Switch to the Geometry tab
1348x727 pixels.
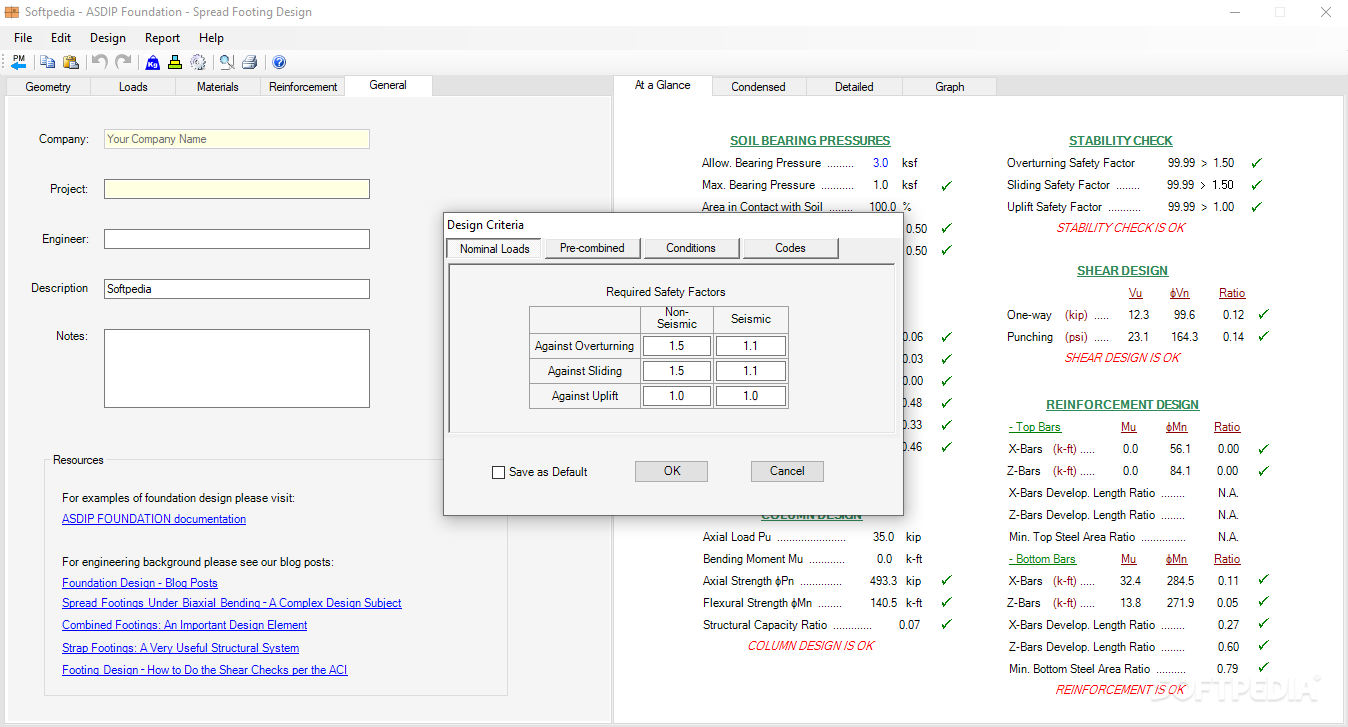[x=48, y=87]
